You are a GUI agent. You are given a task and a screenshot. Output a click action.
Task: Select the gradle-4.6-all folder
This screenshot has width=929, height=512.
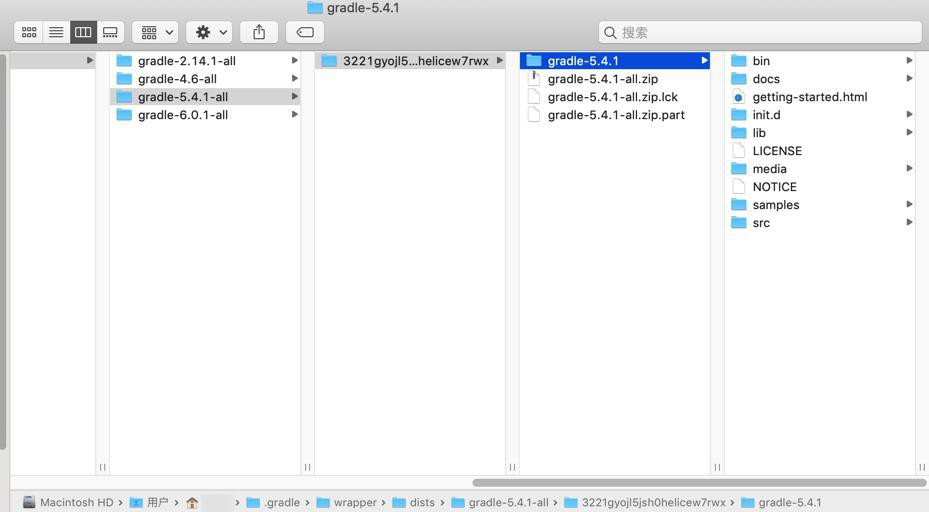click(x=205, y=79)
